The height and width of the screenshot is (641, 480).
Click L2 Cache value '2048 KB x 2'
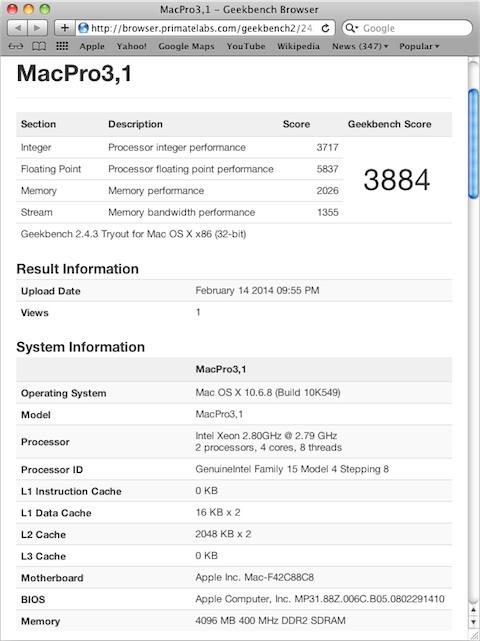pos(223,534)
